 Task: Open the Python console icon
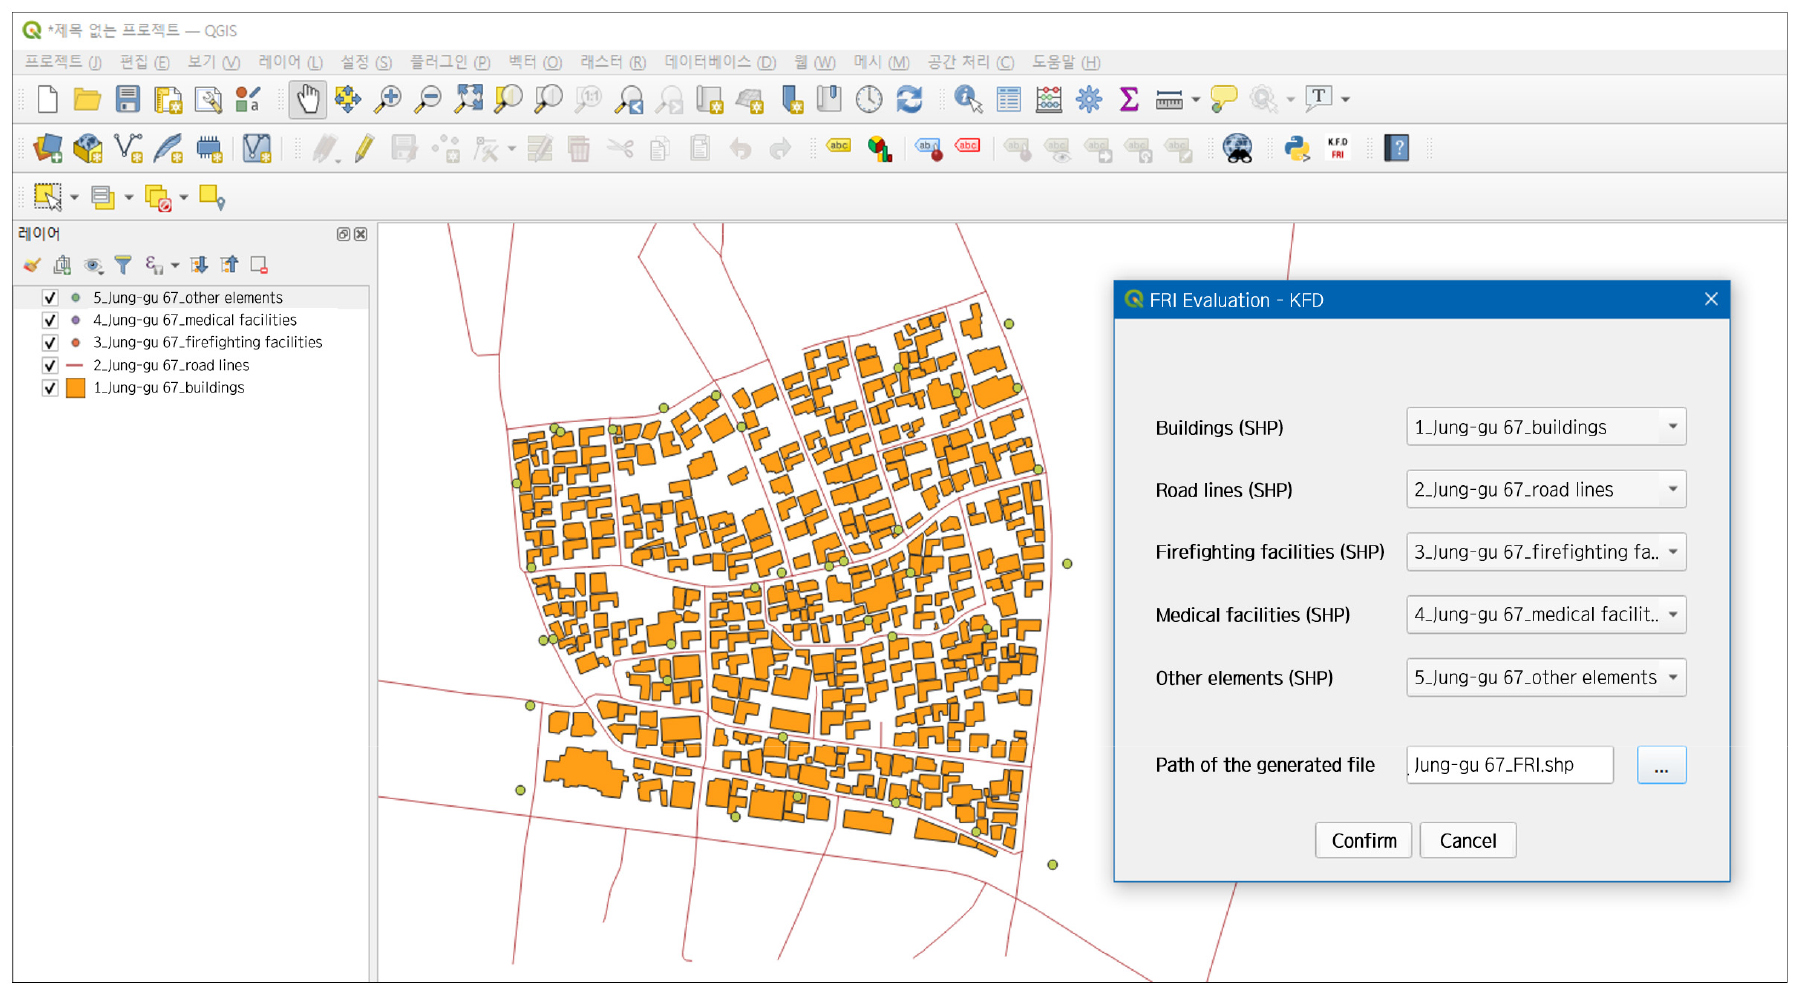[1297, 149]
